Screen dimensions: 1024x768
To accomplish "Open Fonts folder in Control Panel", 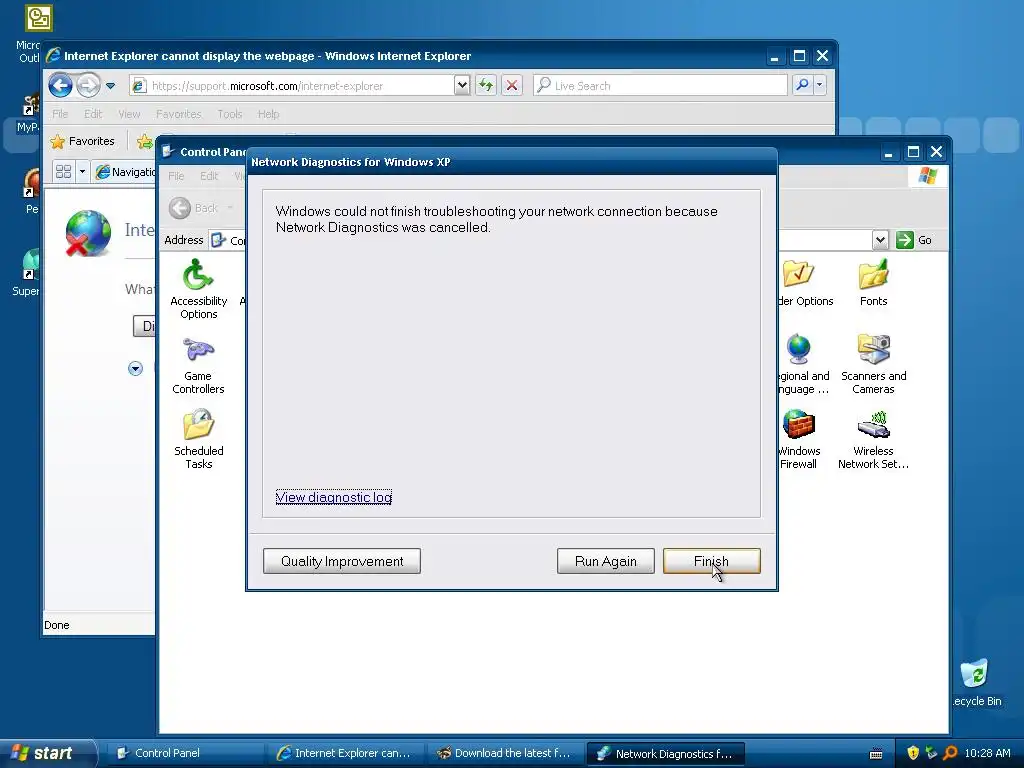I will click(874, 283).
